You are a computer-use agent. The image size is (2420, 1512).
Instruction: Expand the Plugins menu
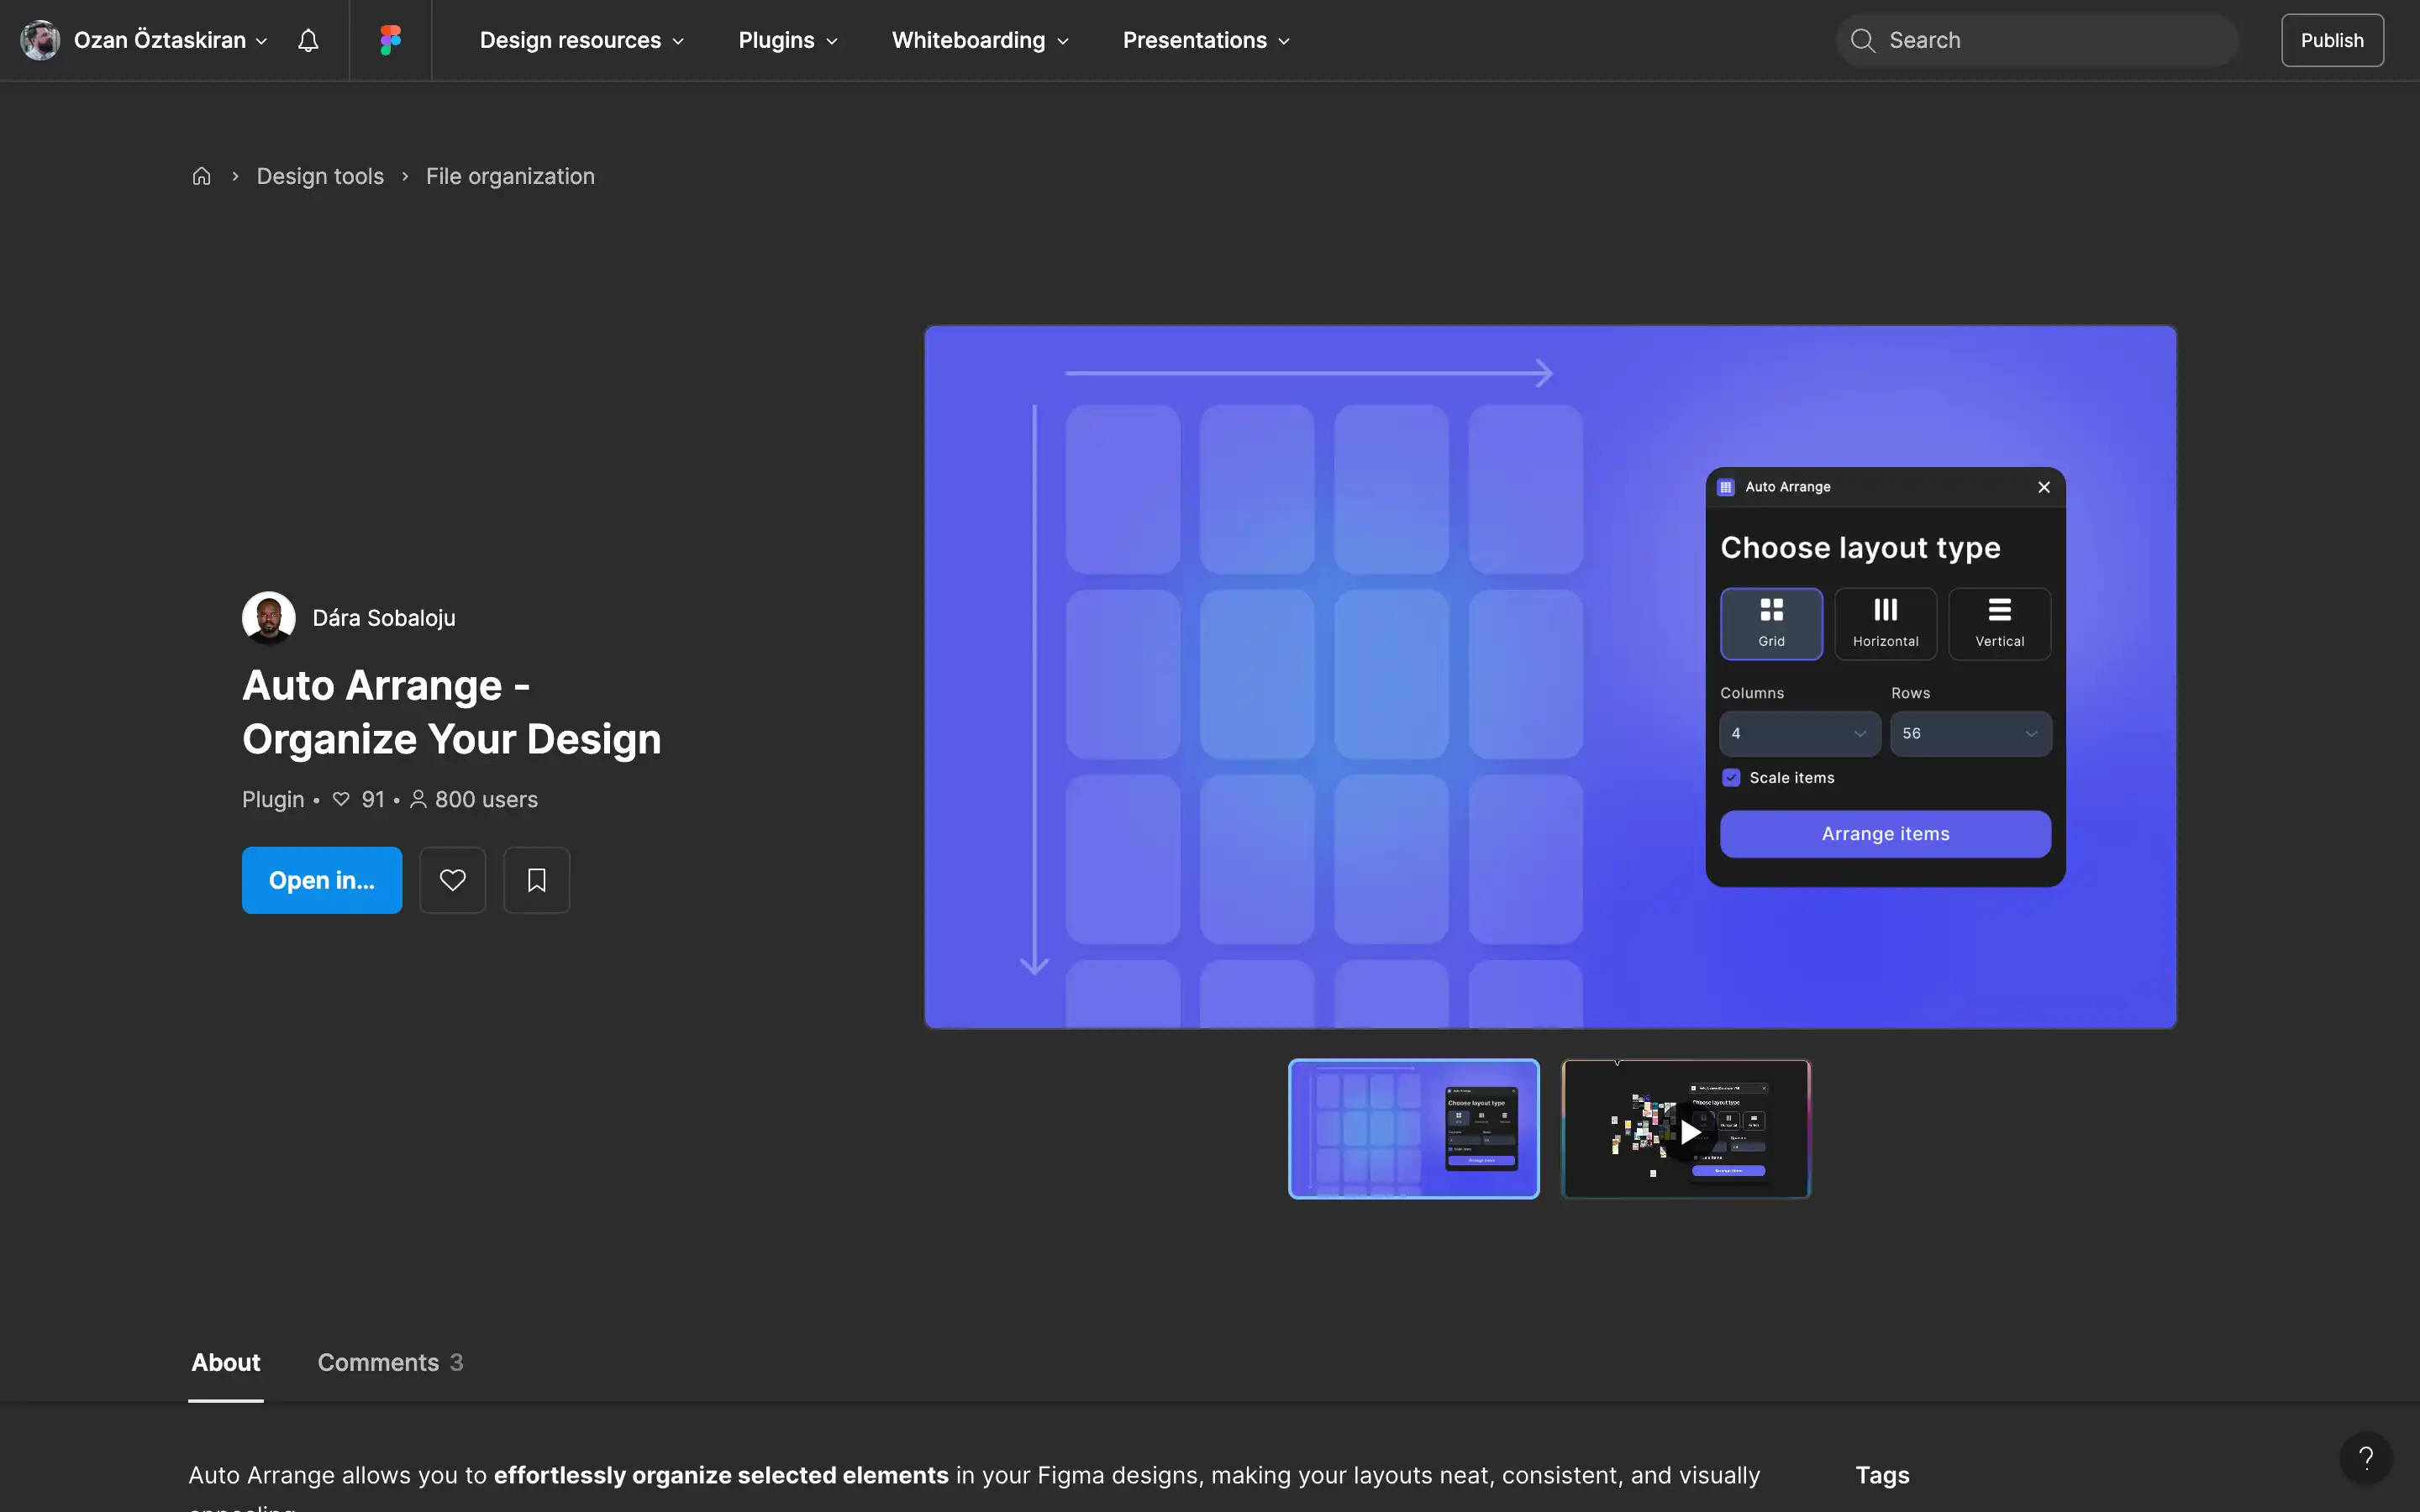tap(787, 40)
